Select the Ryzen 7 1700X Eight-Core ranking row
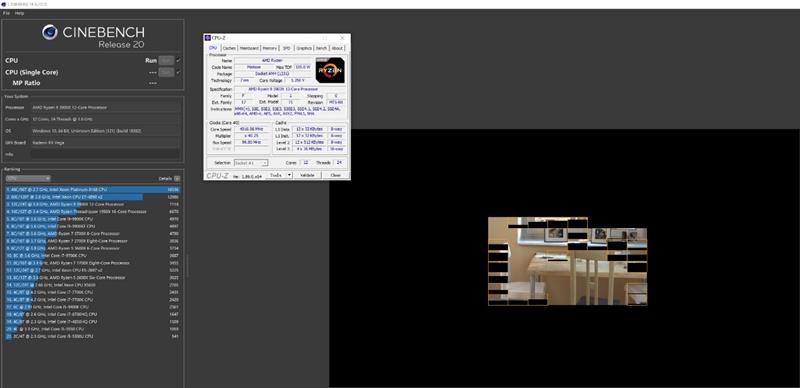This screenshot has height=388, width=800. click(92, 263)
